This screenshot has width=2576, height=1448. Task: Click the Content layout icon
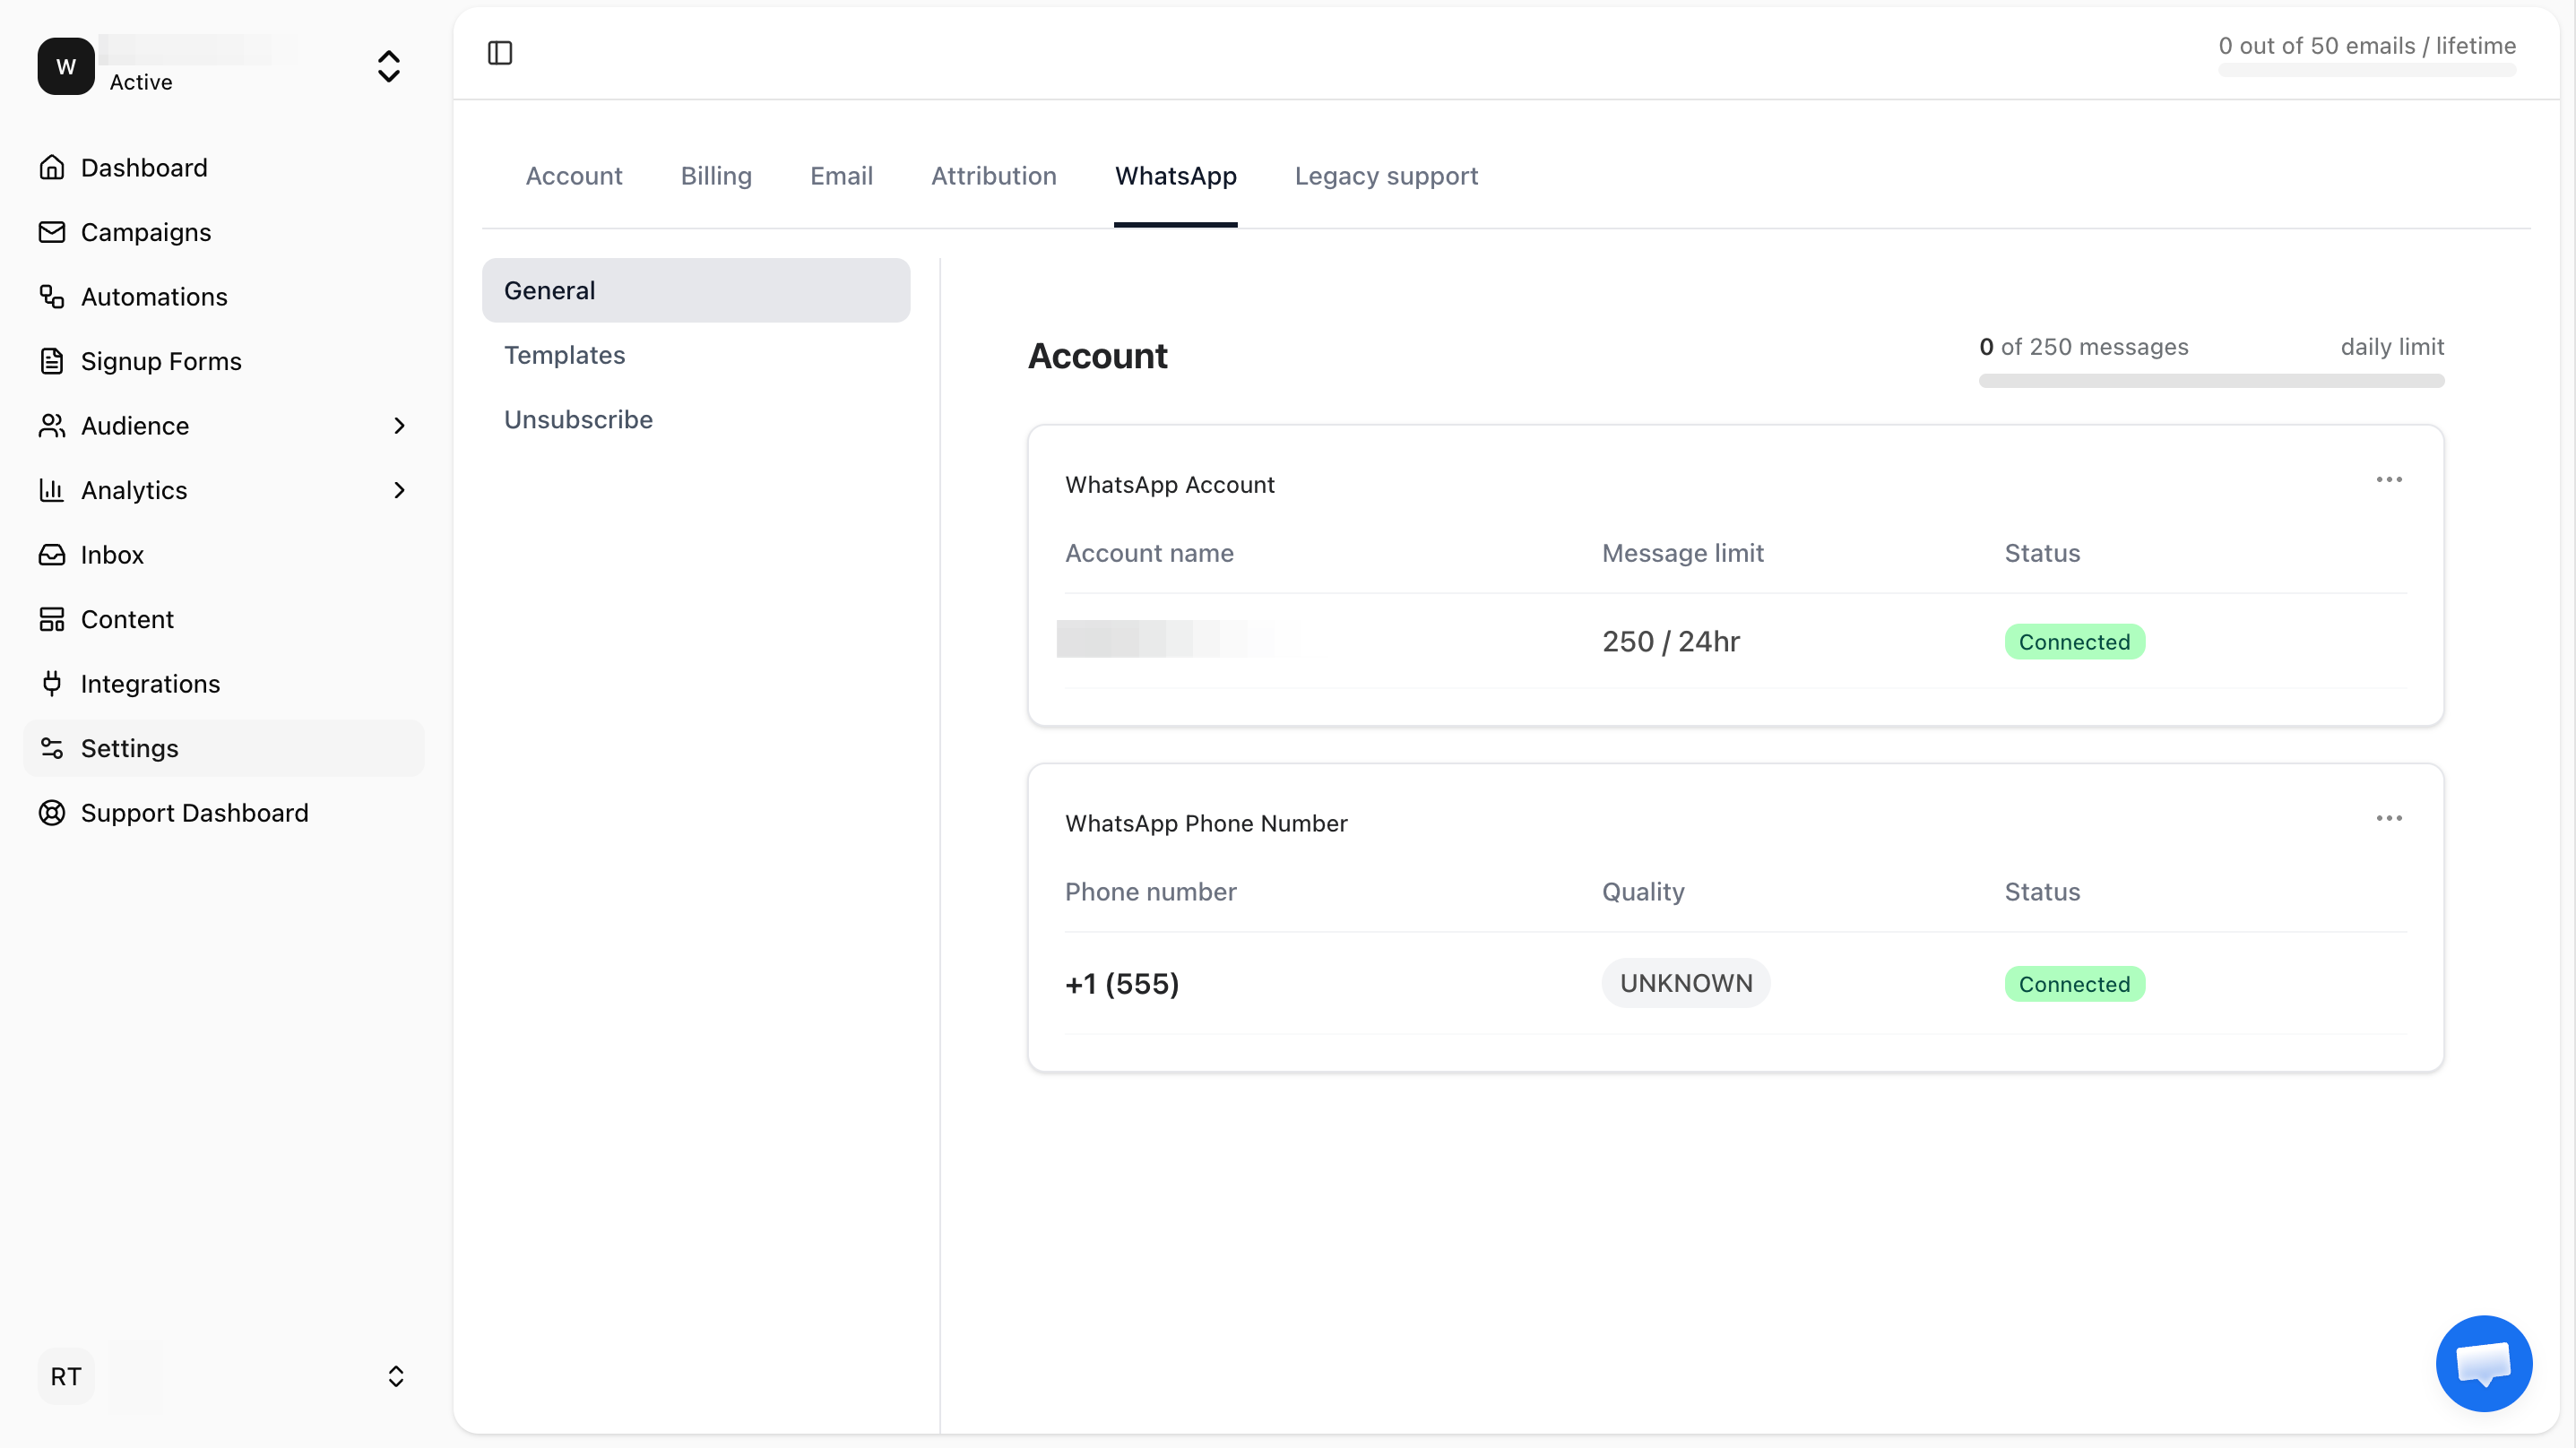[52, 619]
